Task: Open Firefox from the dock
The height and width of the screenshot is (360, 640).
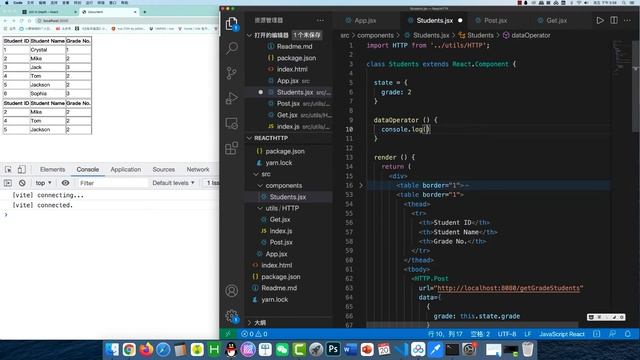Action: pos(146,349)
